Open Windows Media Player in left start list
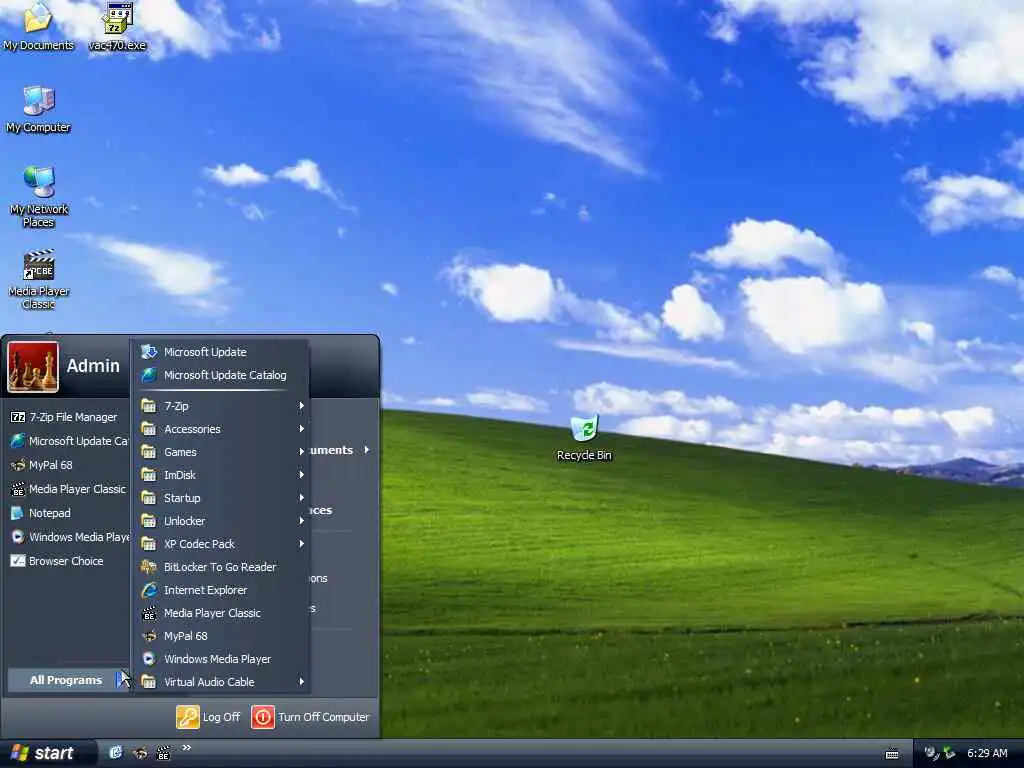 coord(69,537)
